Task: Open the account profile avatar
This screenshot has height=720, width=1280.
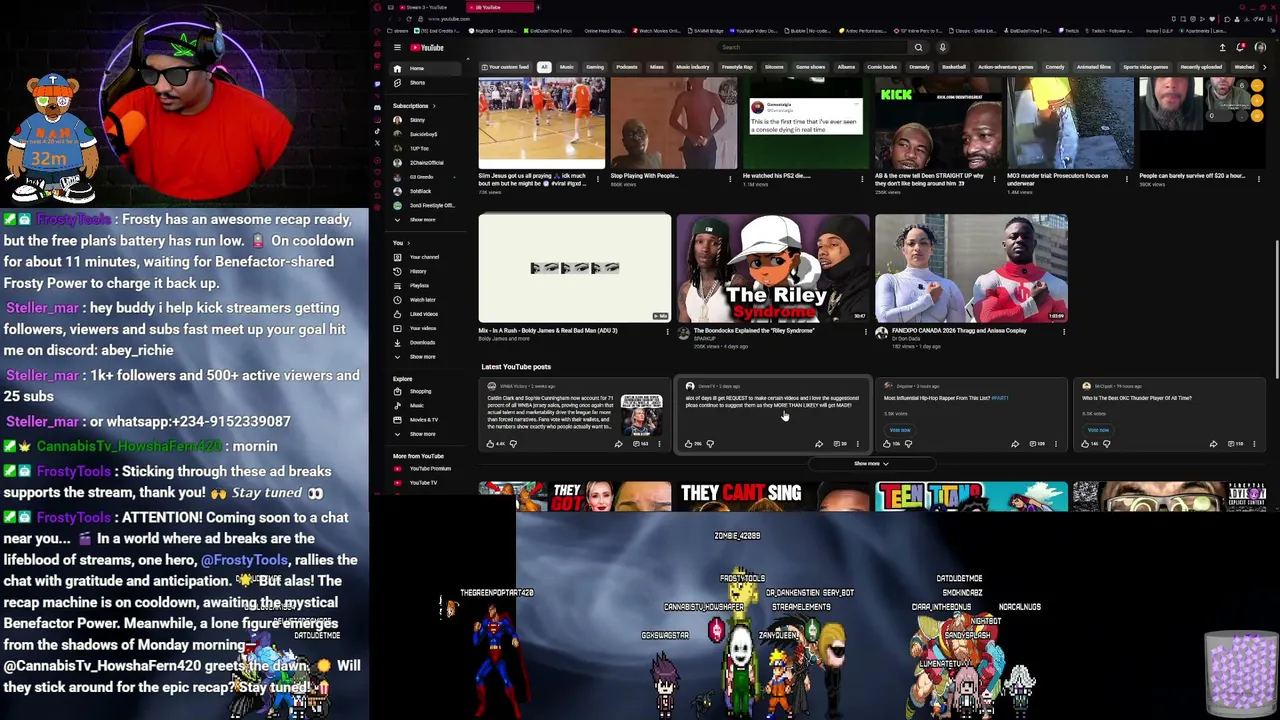Action: click(1260, 47)
